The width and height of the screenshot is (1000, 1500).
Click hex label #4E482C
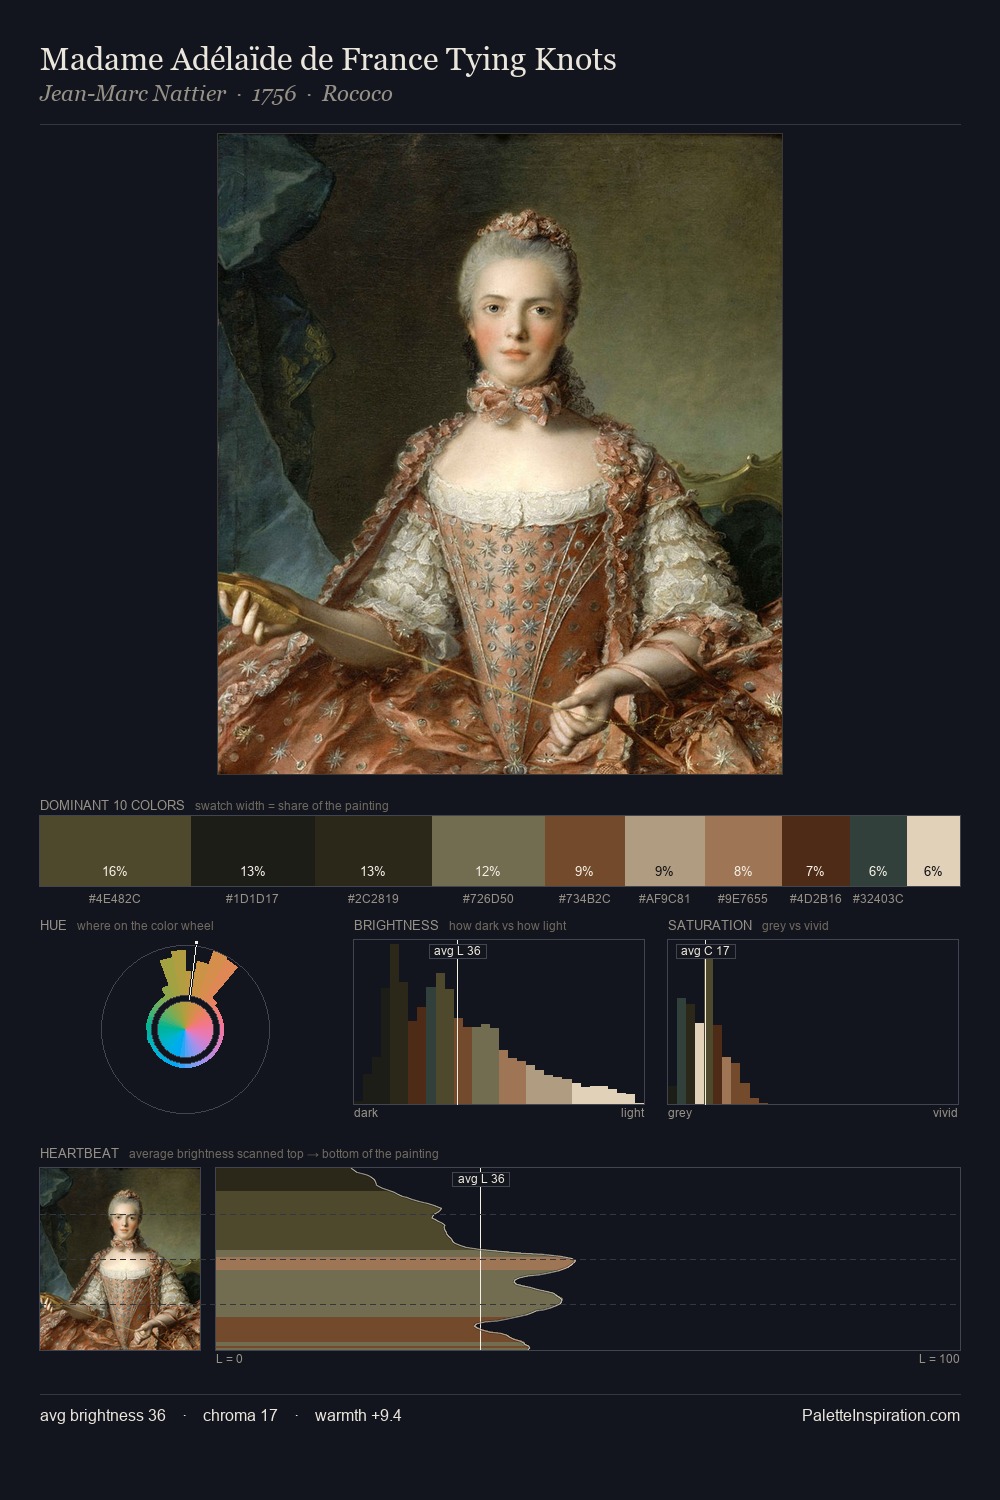point(115,899)
